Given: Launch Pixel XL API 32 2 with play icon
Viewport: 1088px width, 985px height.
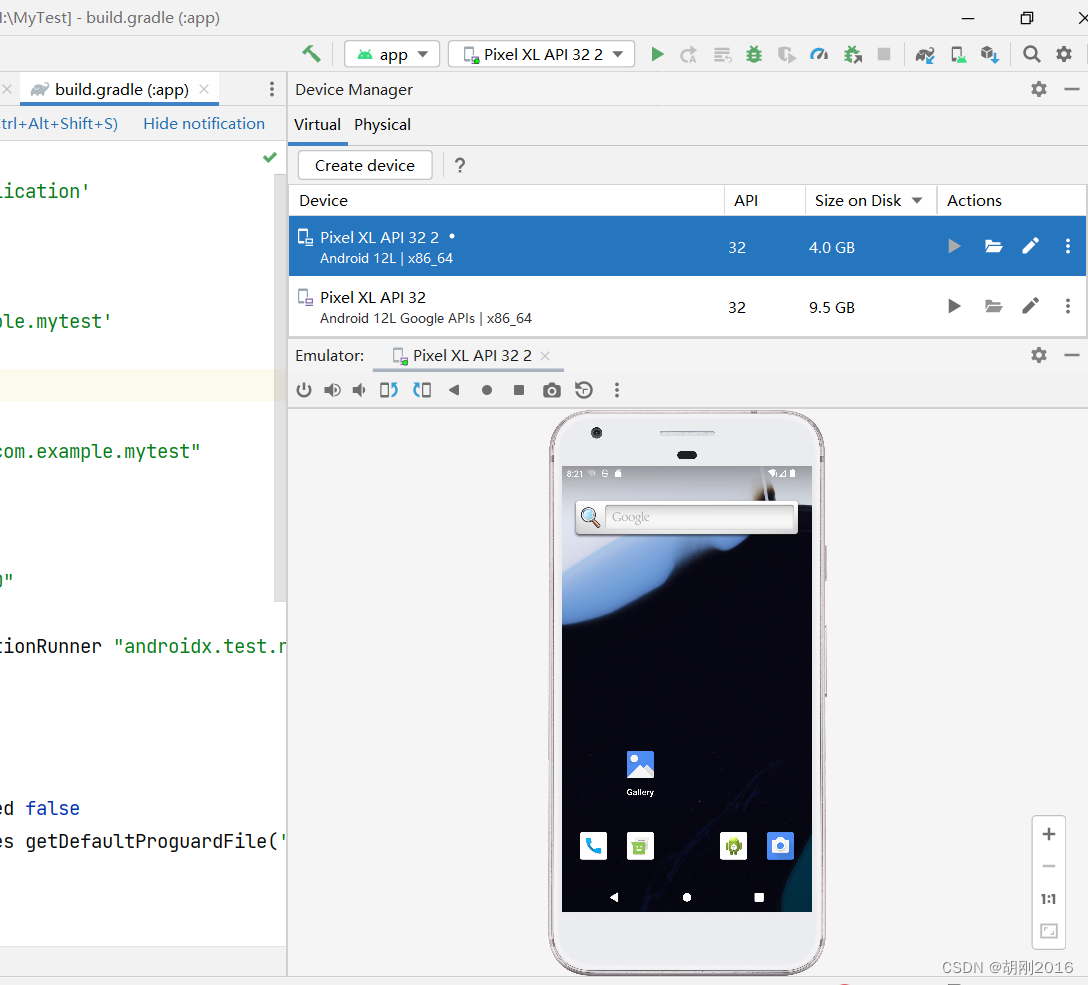Looking at the screenshot, I should tap(955, 246).
